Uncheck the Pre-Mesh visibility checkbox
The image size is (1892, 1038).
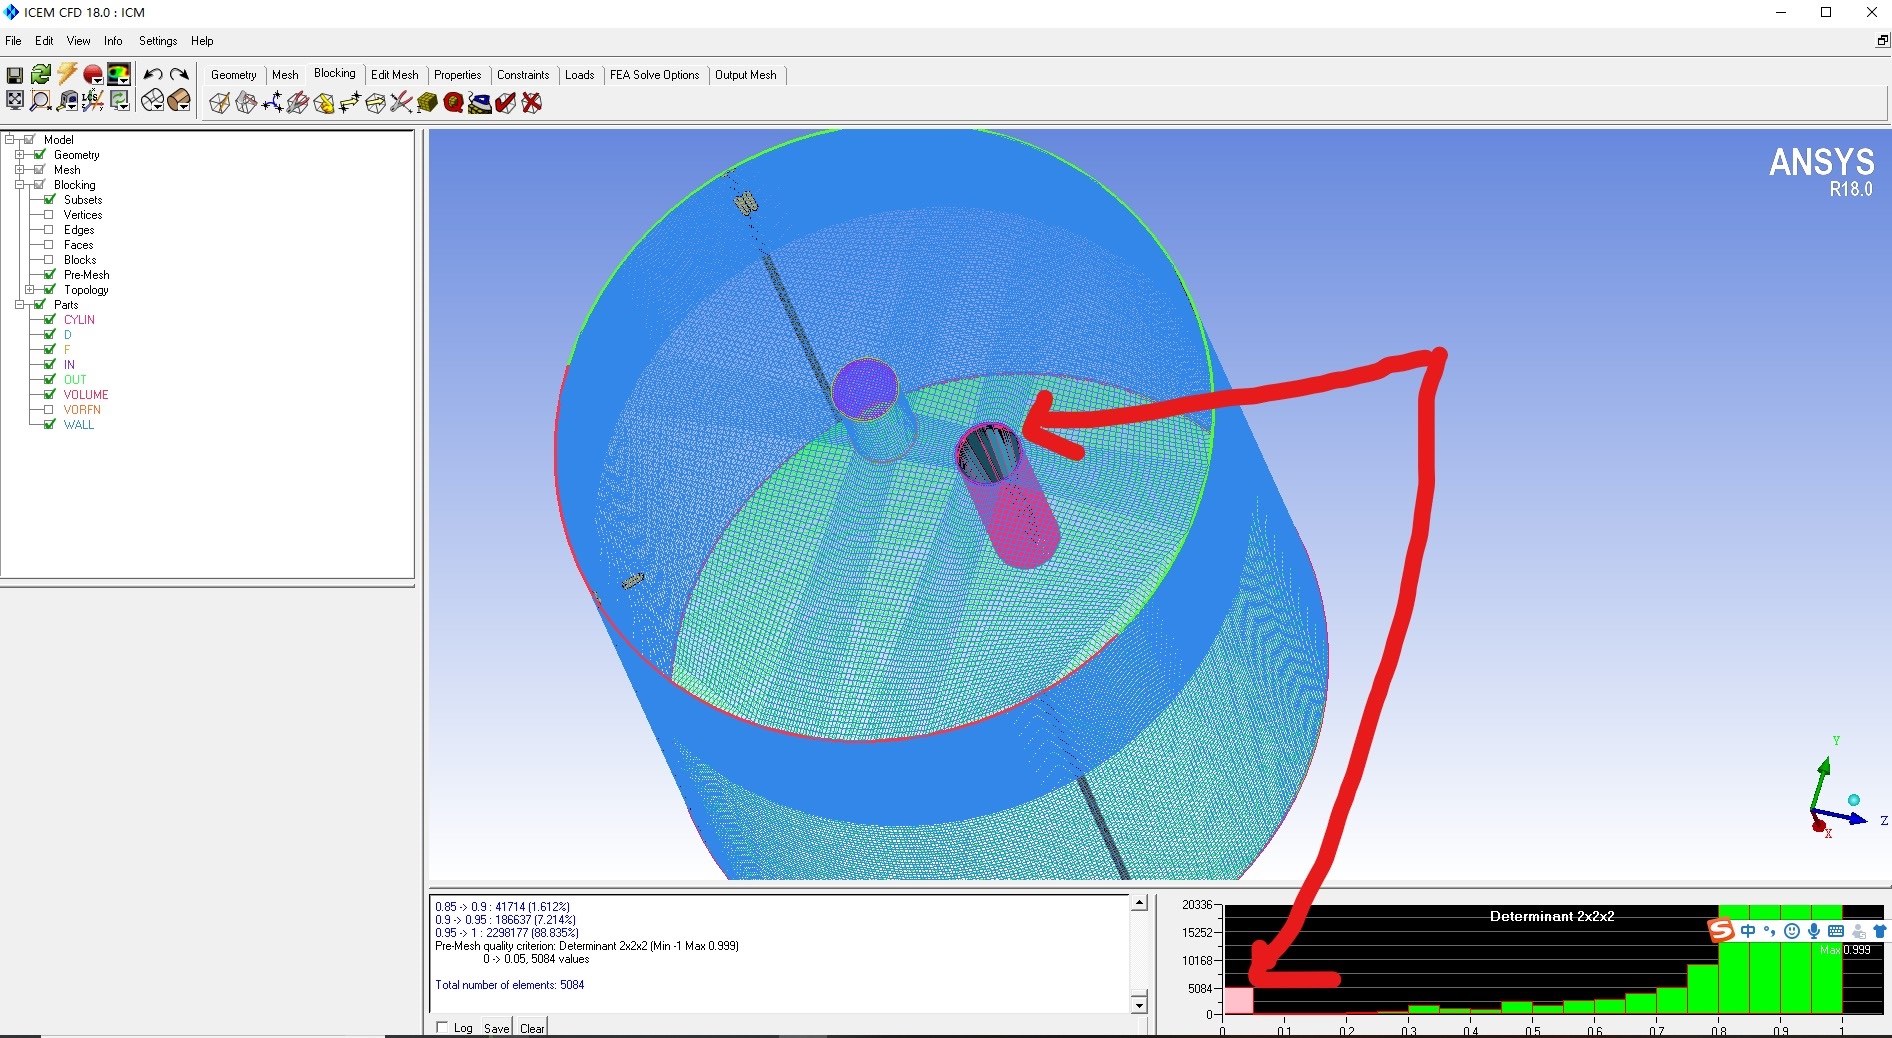(48, 275)
